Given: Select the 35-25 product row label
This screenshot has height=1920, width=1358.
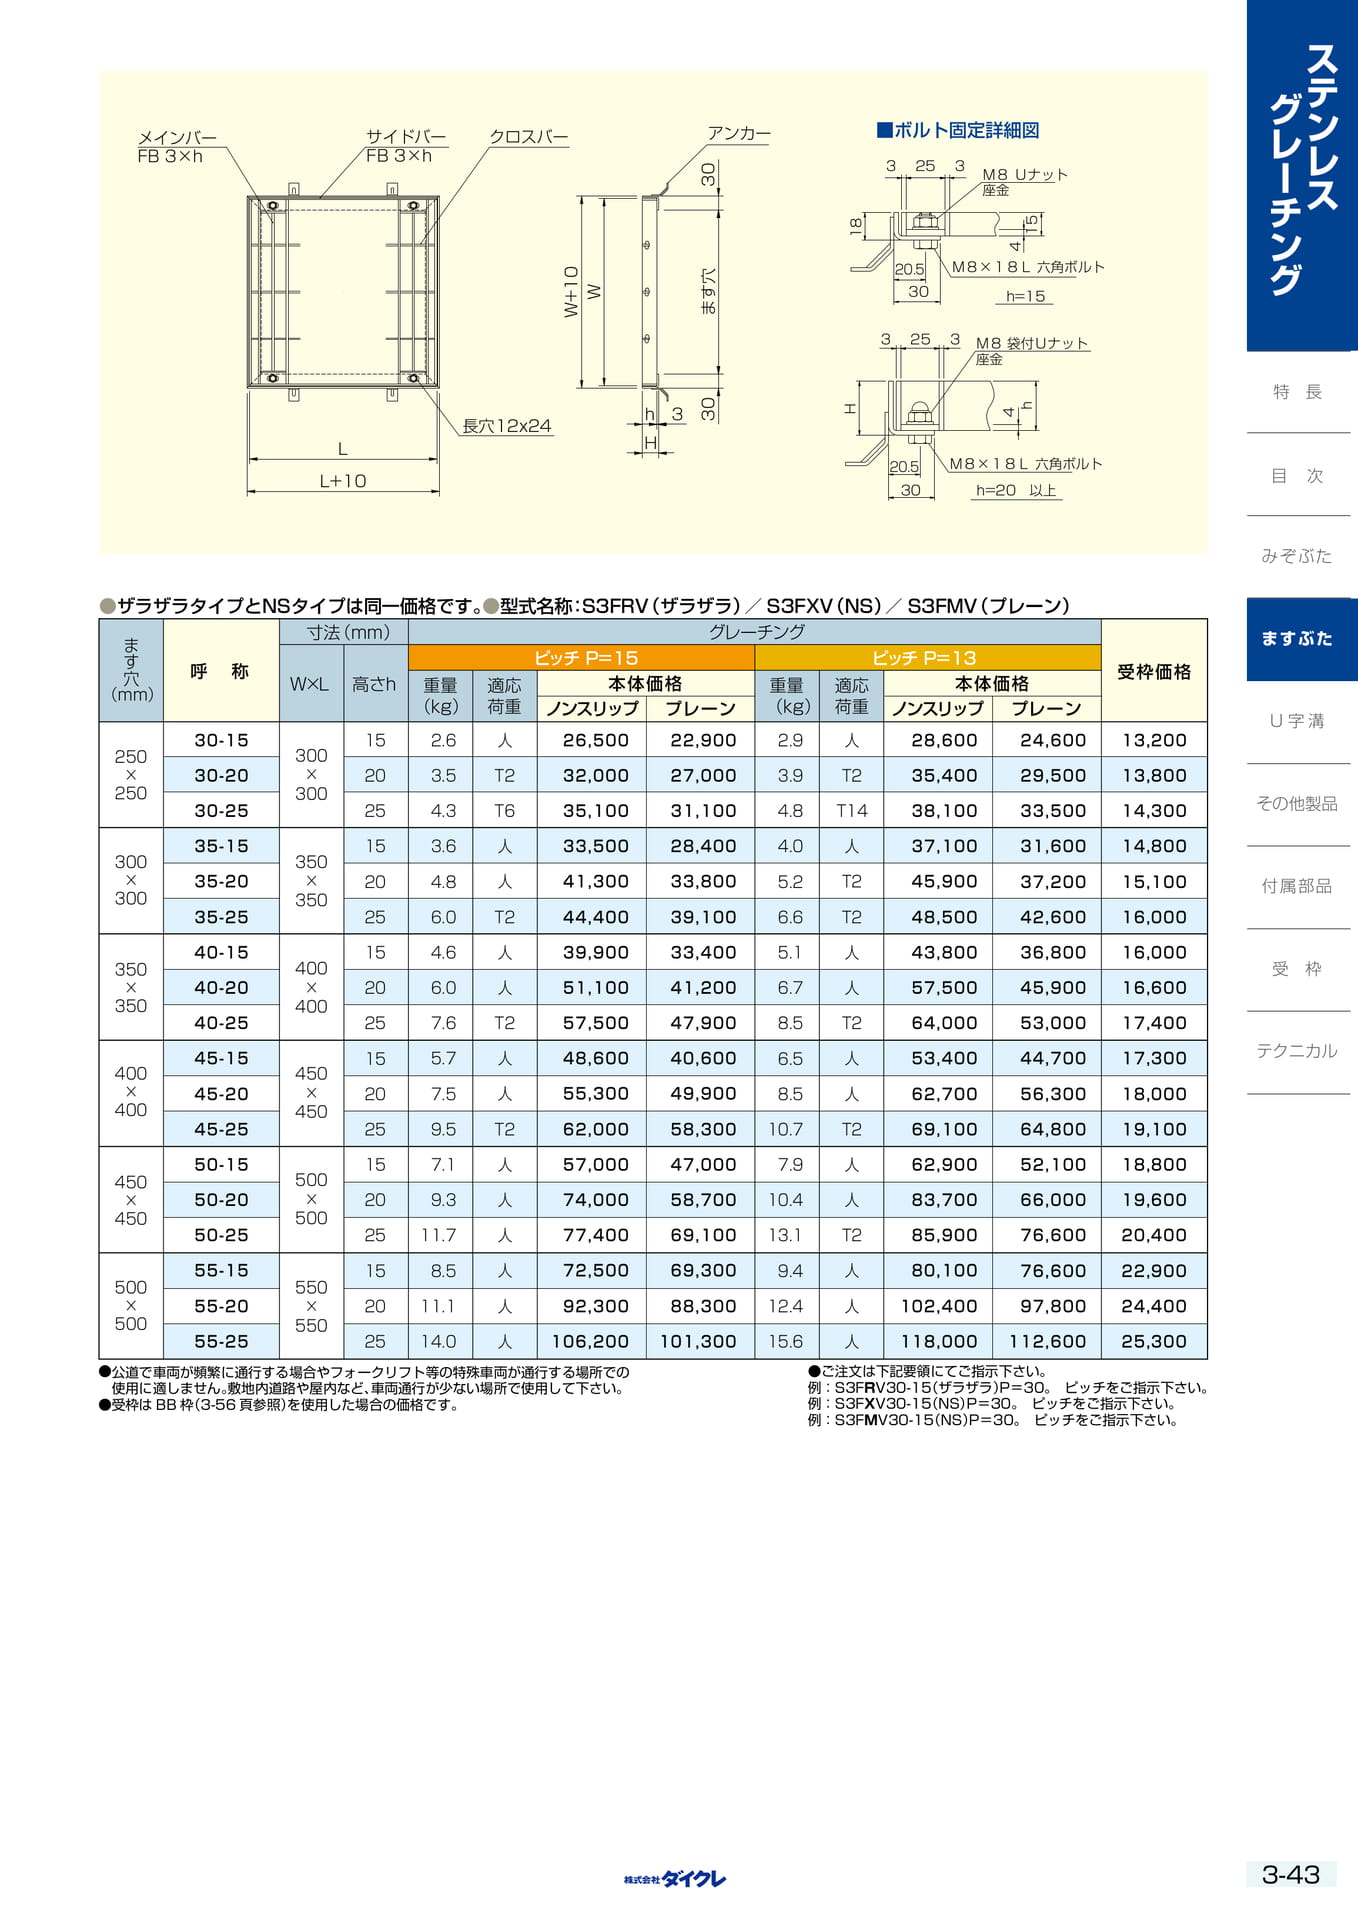Looking at the screenshot, I should [x=221, y=916].
